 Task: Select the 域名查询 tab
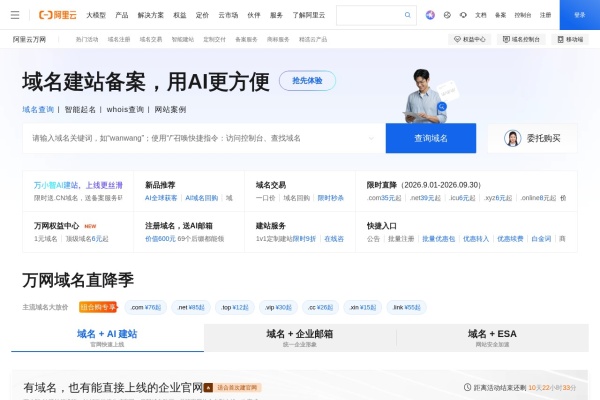coord(38,109)
